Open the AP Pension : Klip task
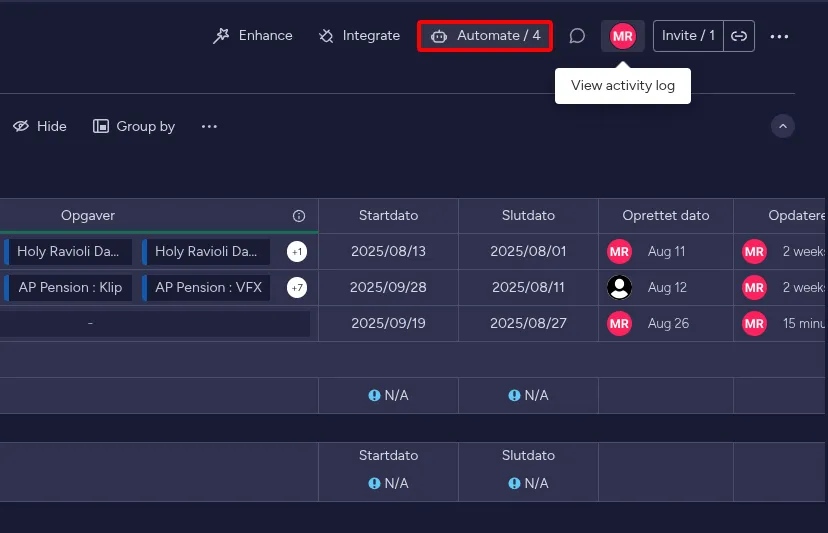 click(x=69, y=288)
